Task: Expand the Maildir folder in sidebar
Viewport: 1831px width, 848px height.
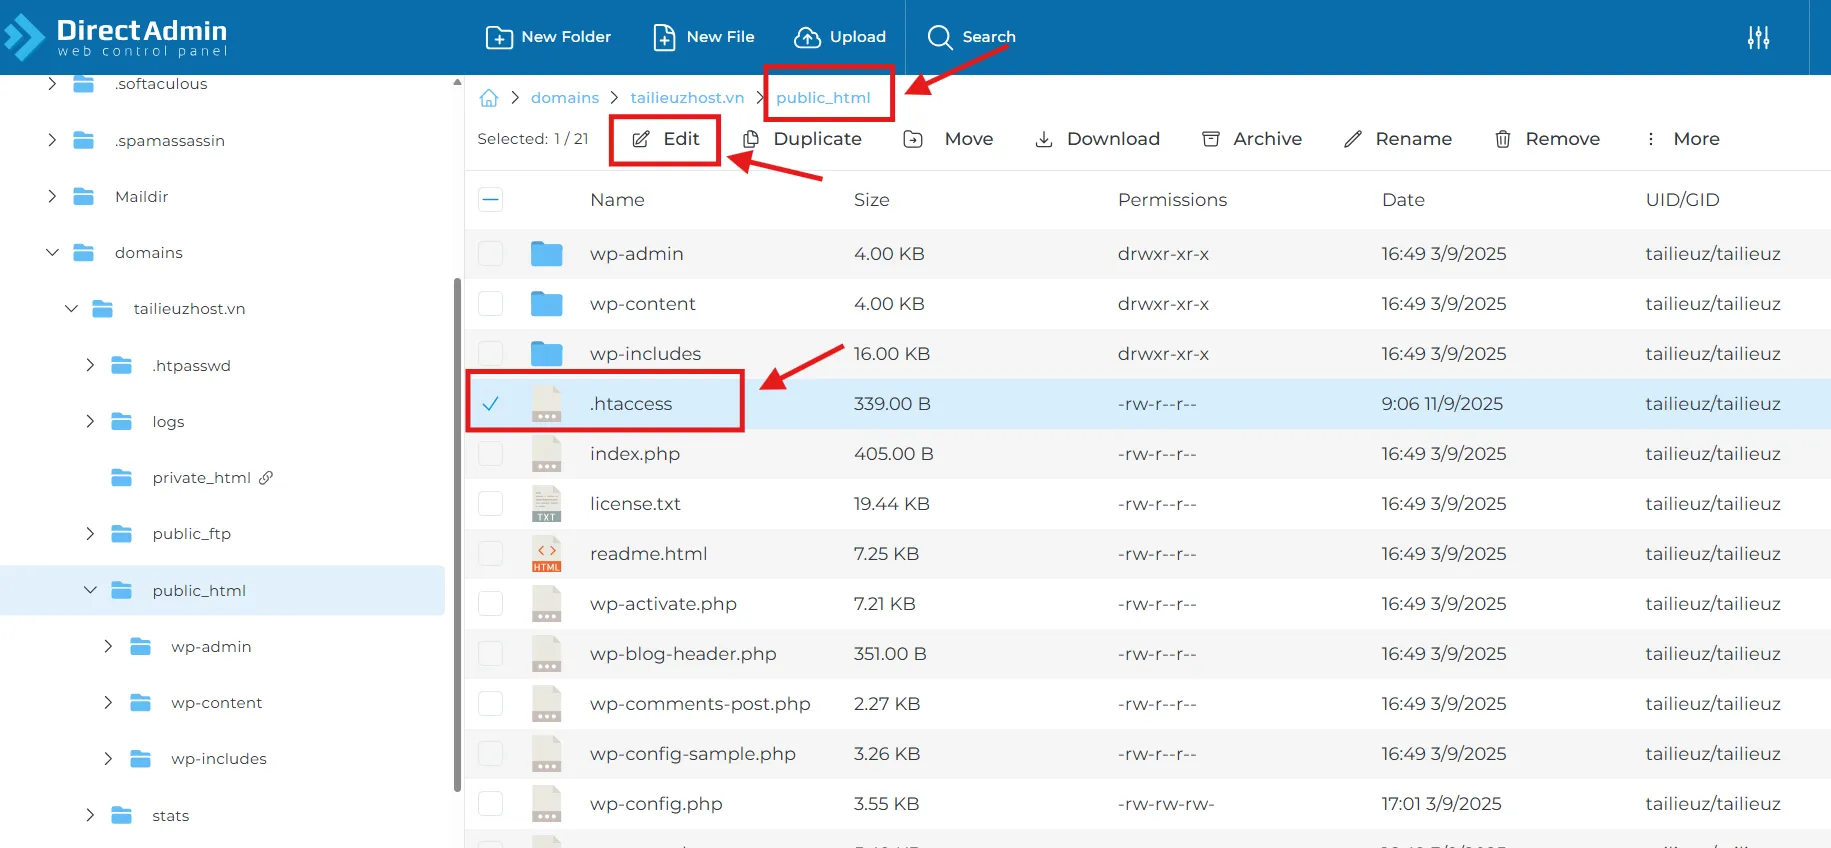Action: click(52, 197)
